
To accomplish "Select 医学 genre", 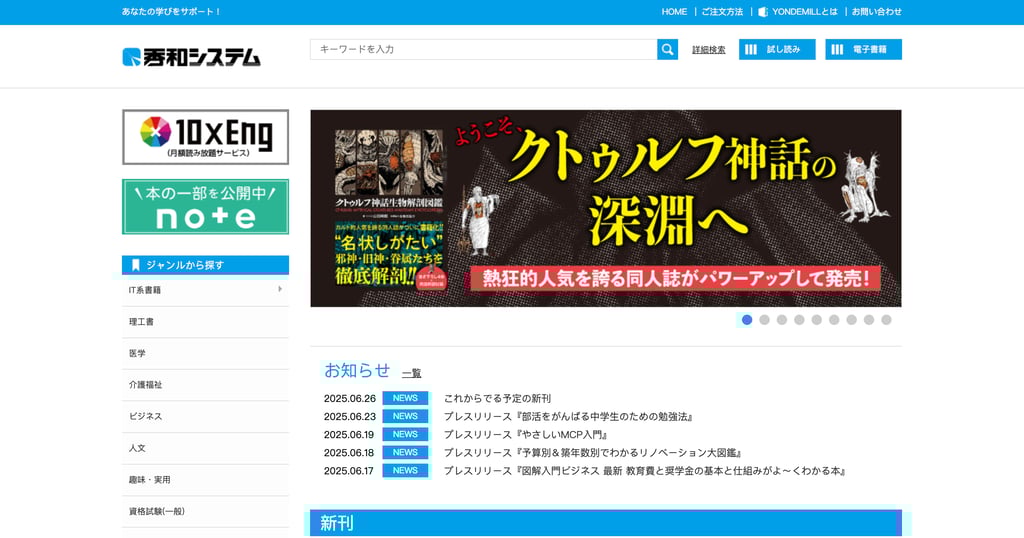I will point(205,353).
